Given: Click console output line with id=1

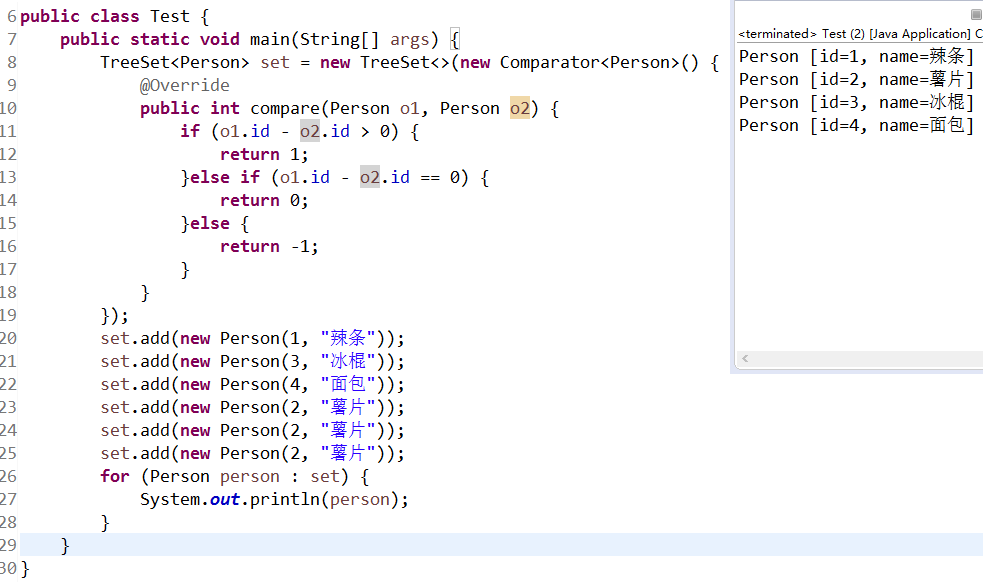Looking at the screenshot, I should (855, 56).
